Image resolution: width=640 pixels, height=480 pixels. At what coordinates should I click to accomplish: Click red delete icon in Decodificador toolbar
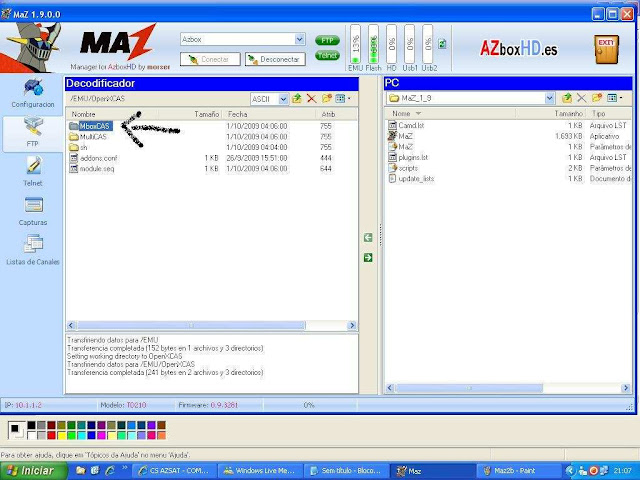[311, 98]
